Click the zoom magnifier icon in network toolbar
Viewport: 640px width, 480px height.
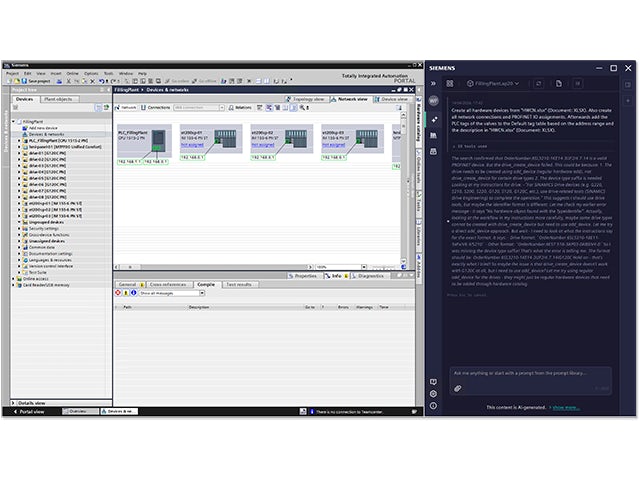[302, 108]
